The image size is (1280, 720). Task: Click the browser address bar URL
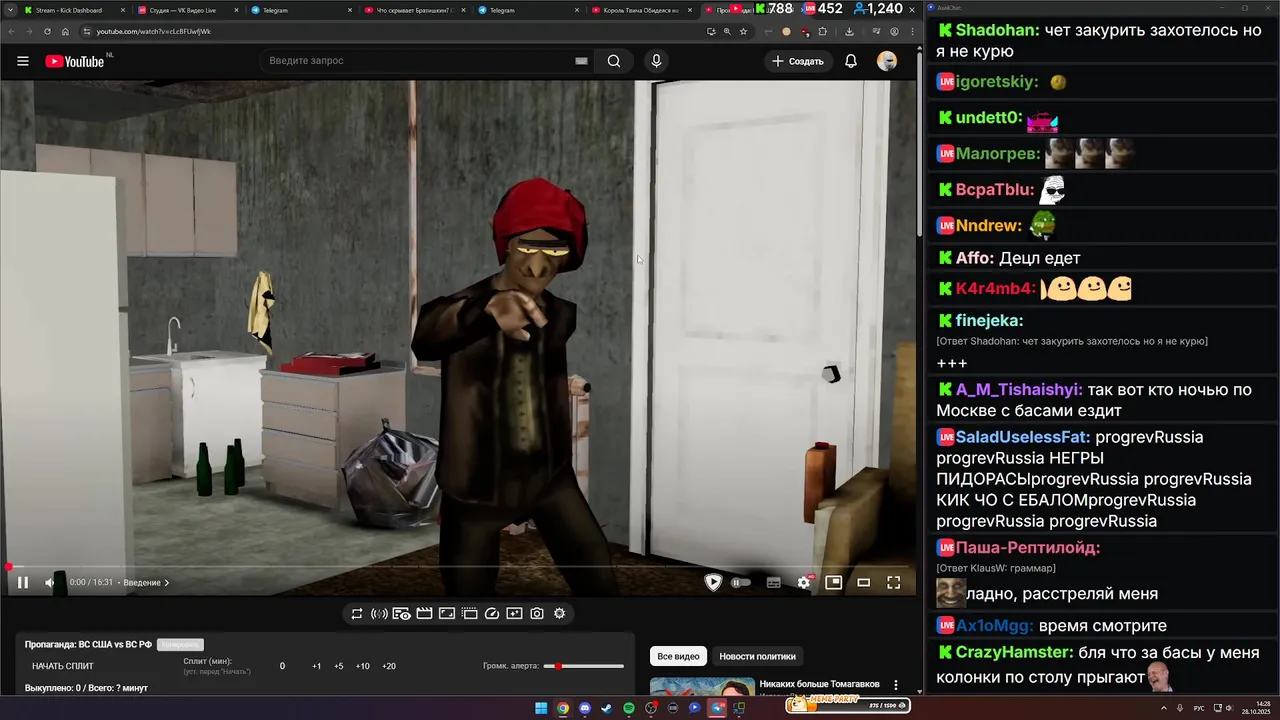[154, 31]
